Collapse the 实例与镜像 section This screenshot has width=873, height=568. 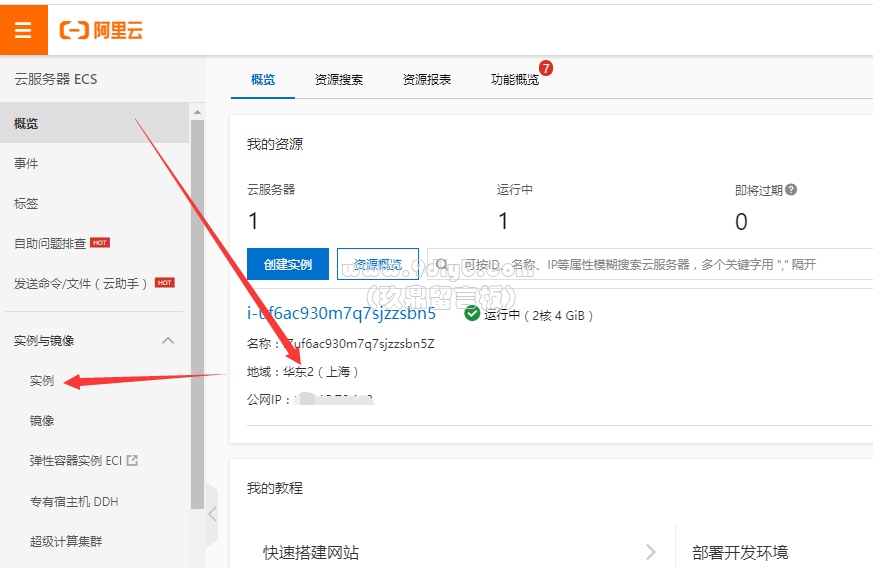(168, 340)
